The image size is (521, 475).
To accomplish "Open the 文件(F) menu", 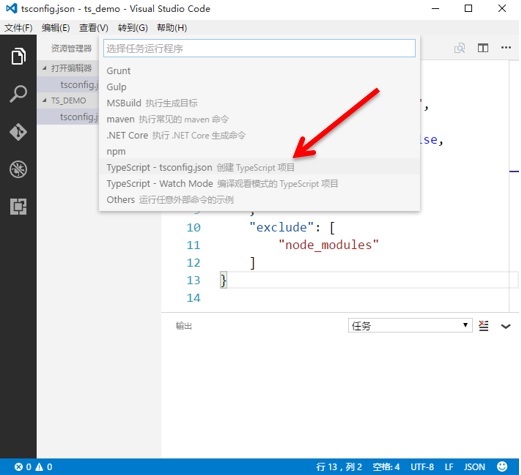I will [x=18, y=28].
